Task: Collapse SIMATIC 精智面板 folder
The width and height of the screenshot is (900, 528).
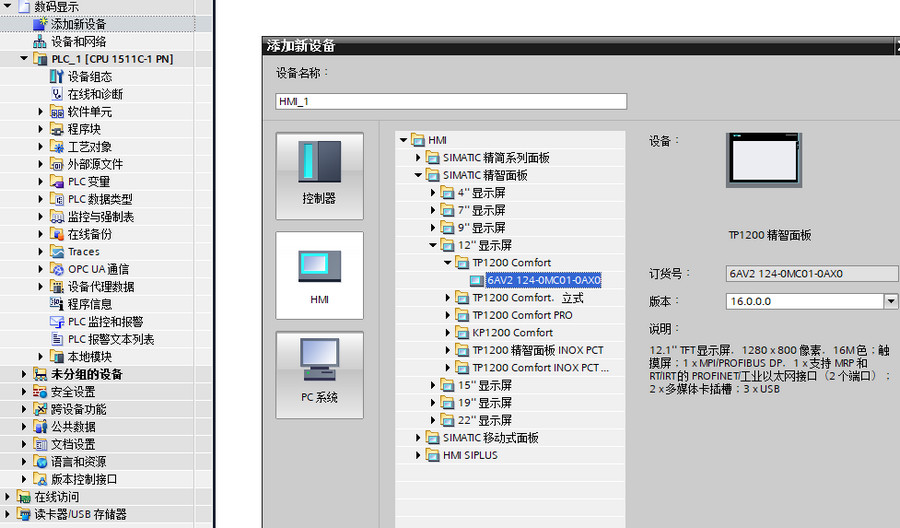Action: [x=418, y=175]
